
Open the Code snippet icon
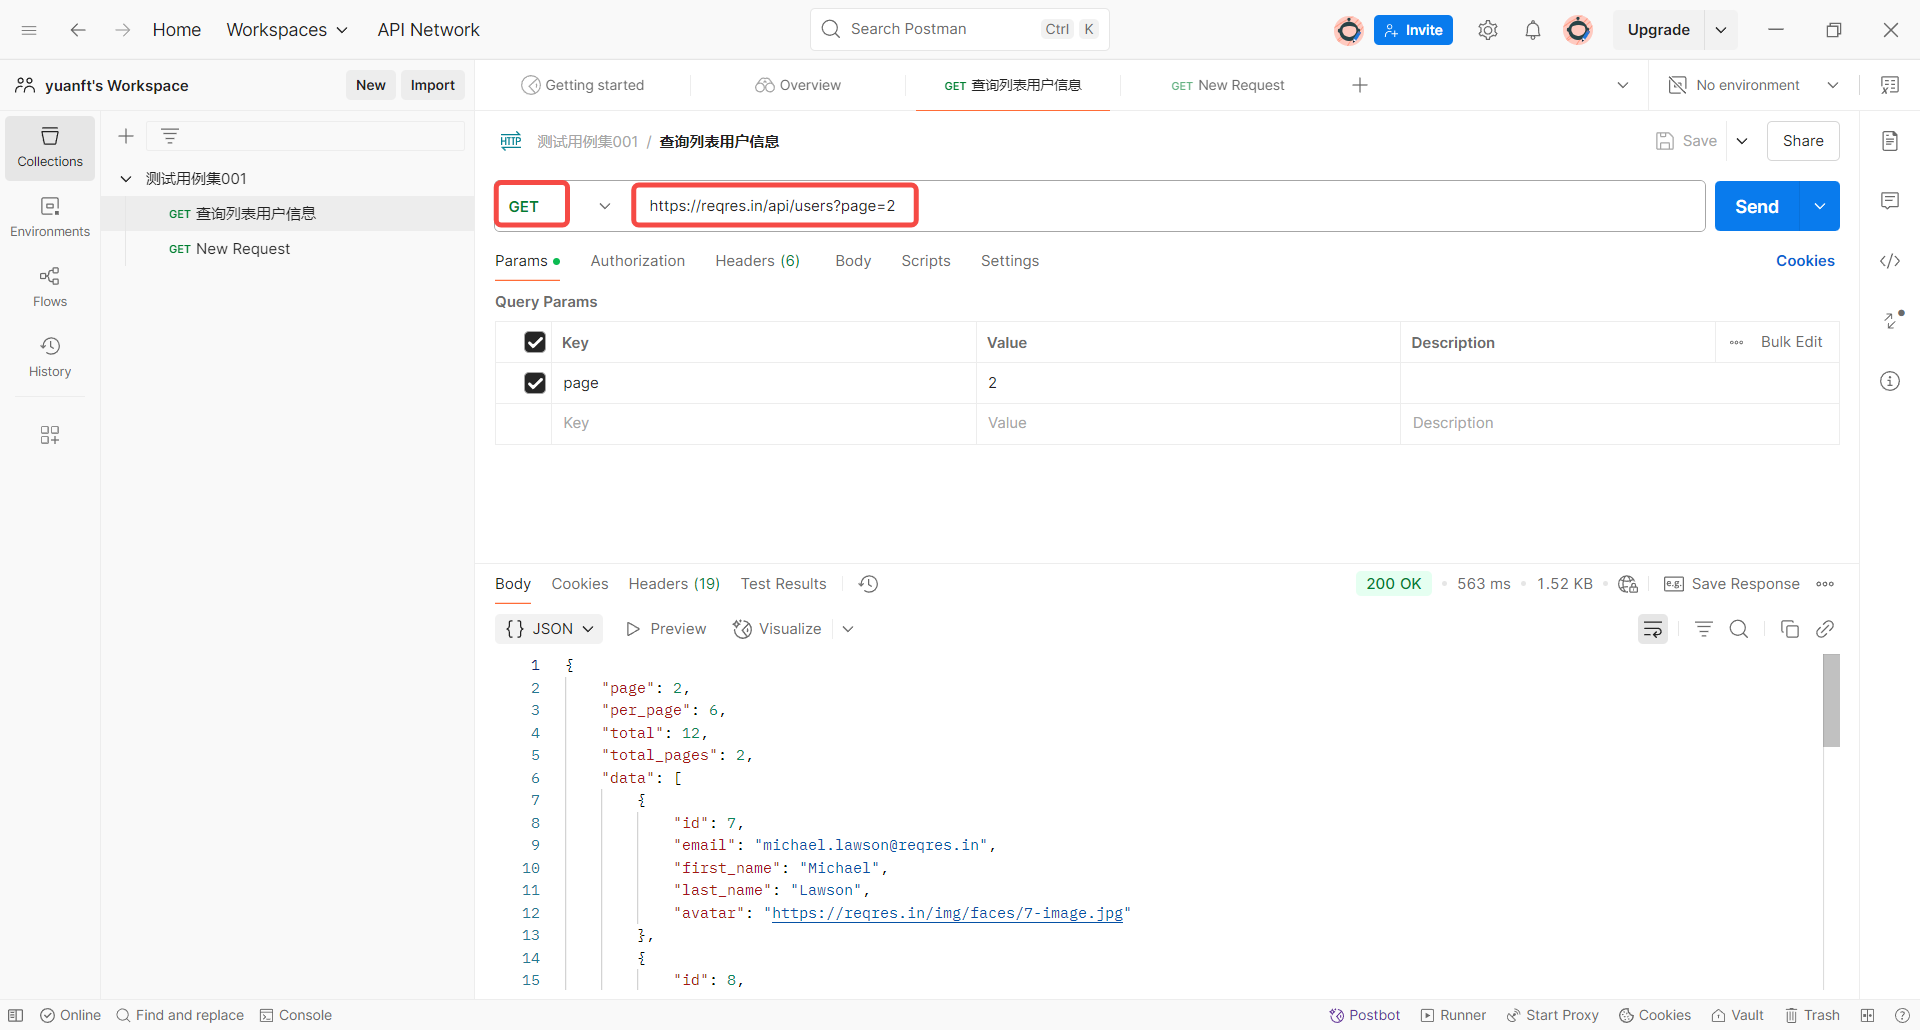1890,261
